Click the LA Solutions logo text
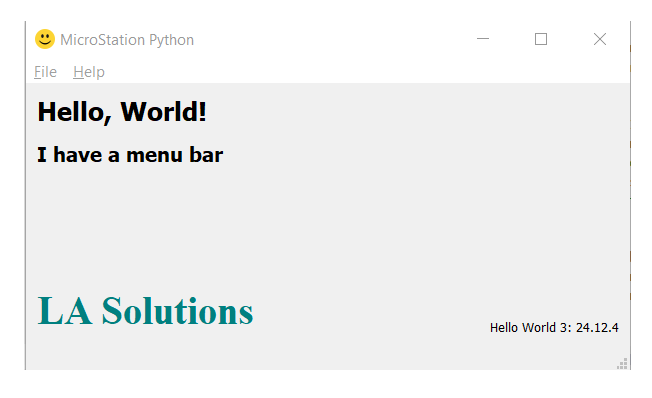This screenshot has height=398, width=652. point(145,311)
